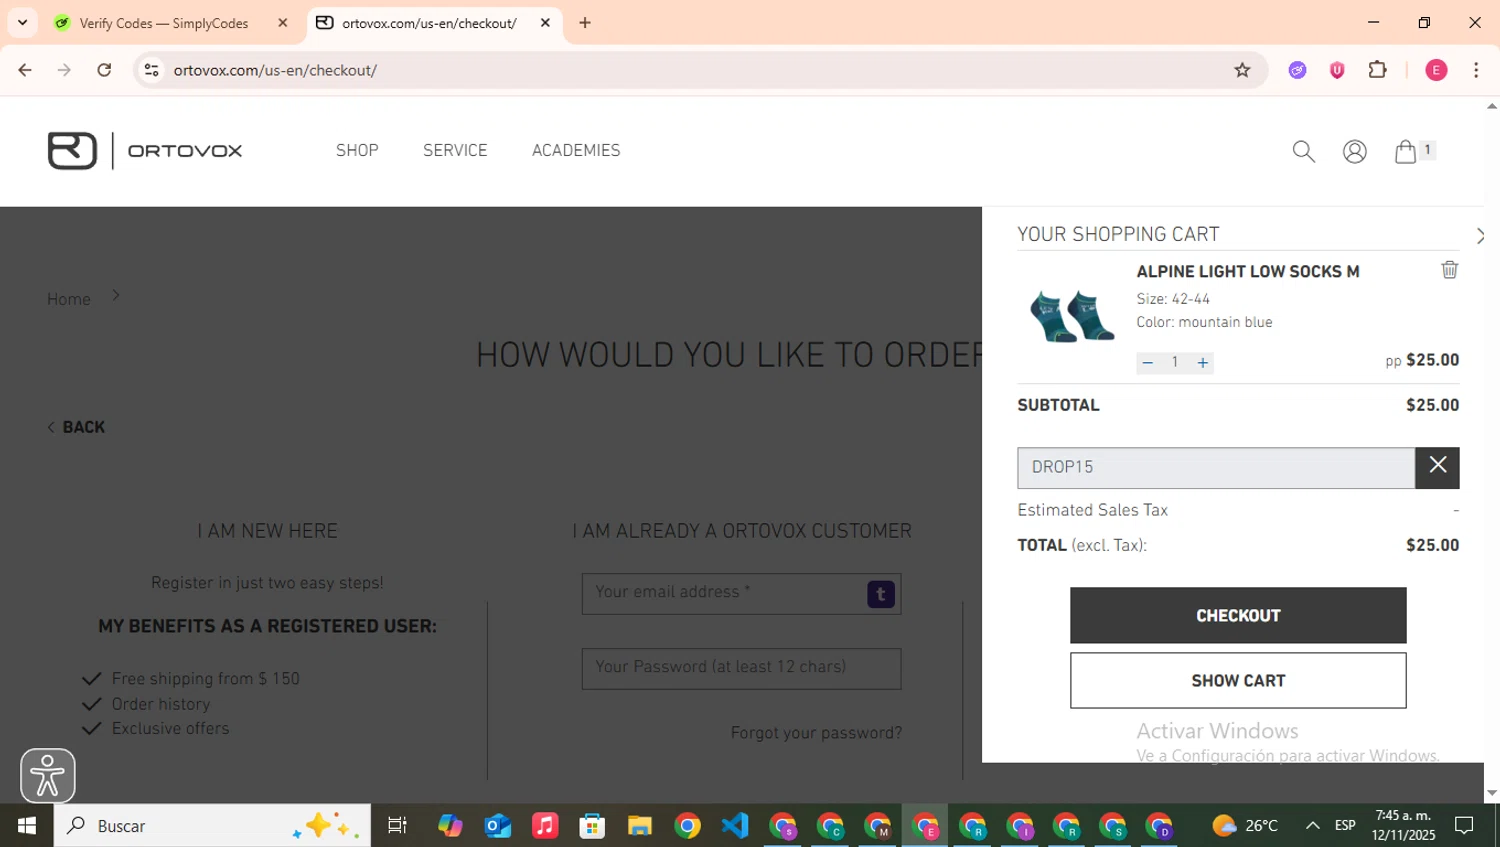The height and width of the screenshot is (847, 1500).
Task: Open the clock showing 7:45 a. m.
Action: point(1404,826)
